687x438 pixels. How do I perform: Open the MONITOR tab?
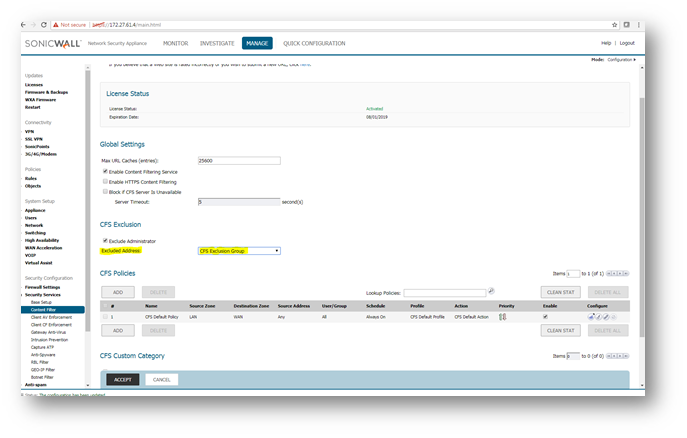pyautogui.click(x=175, y=43)
